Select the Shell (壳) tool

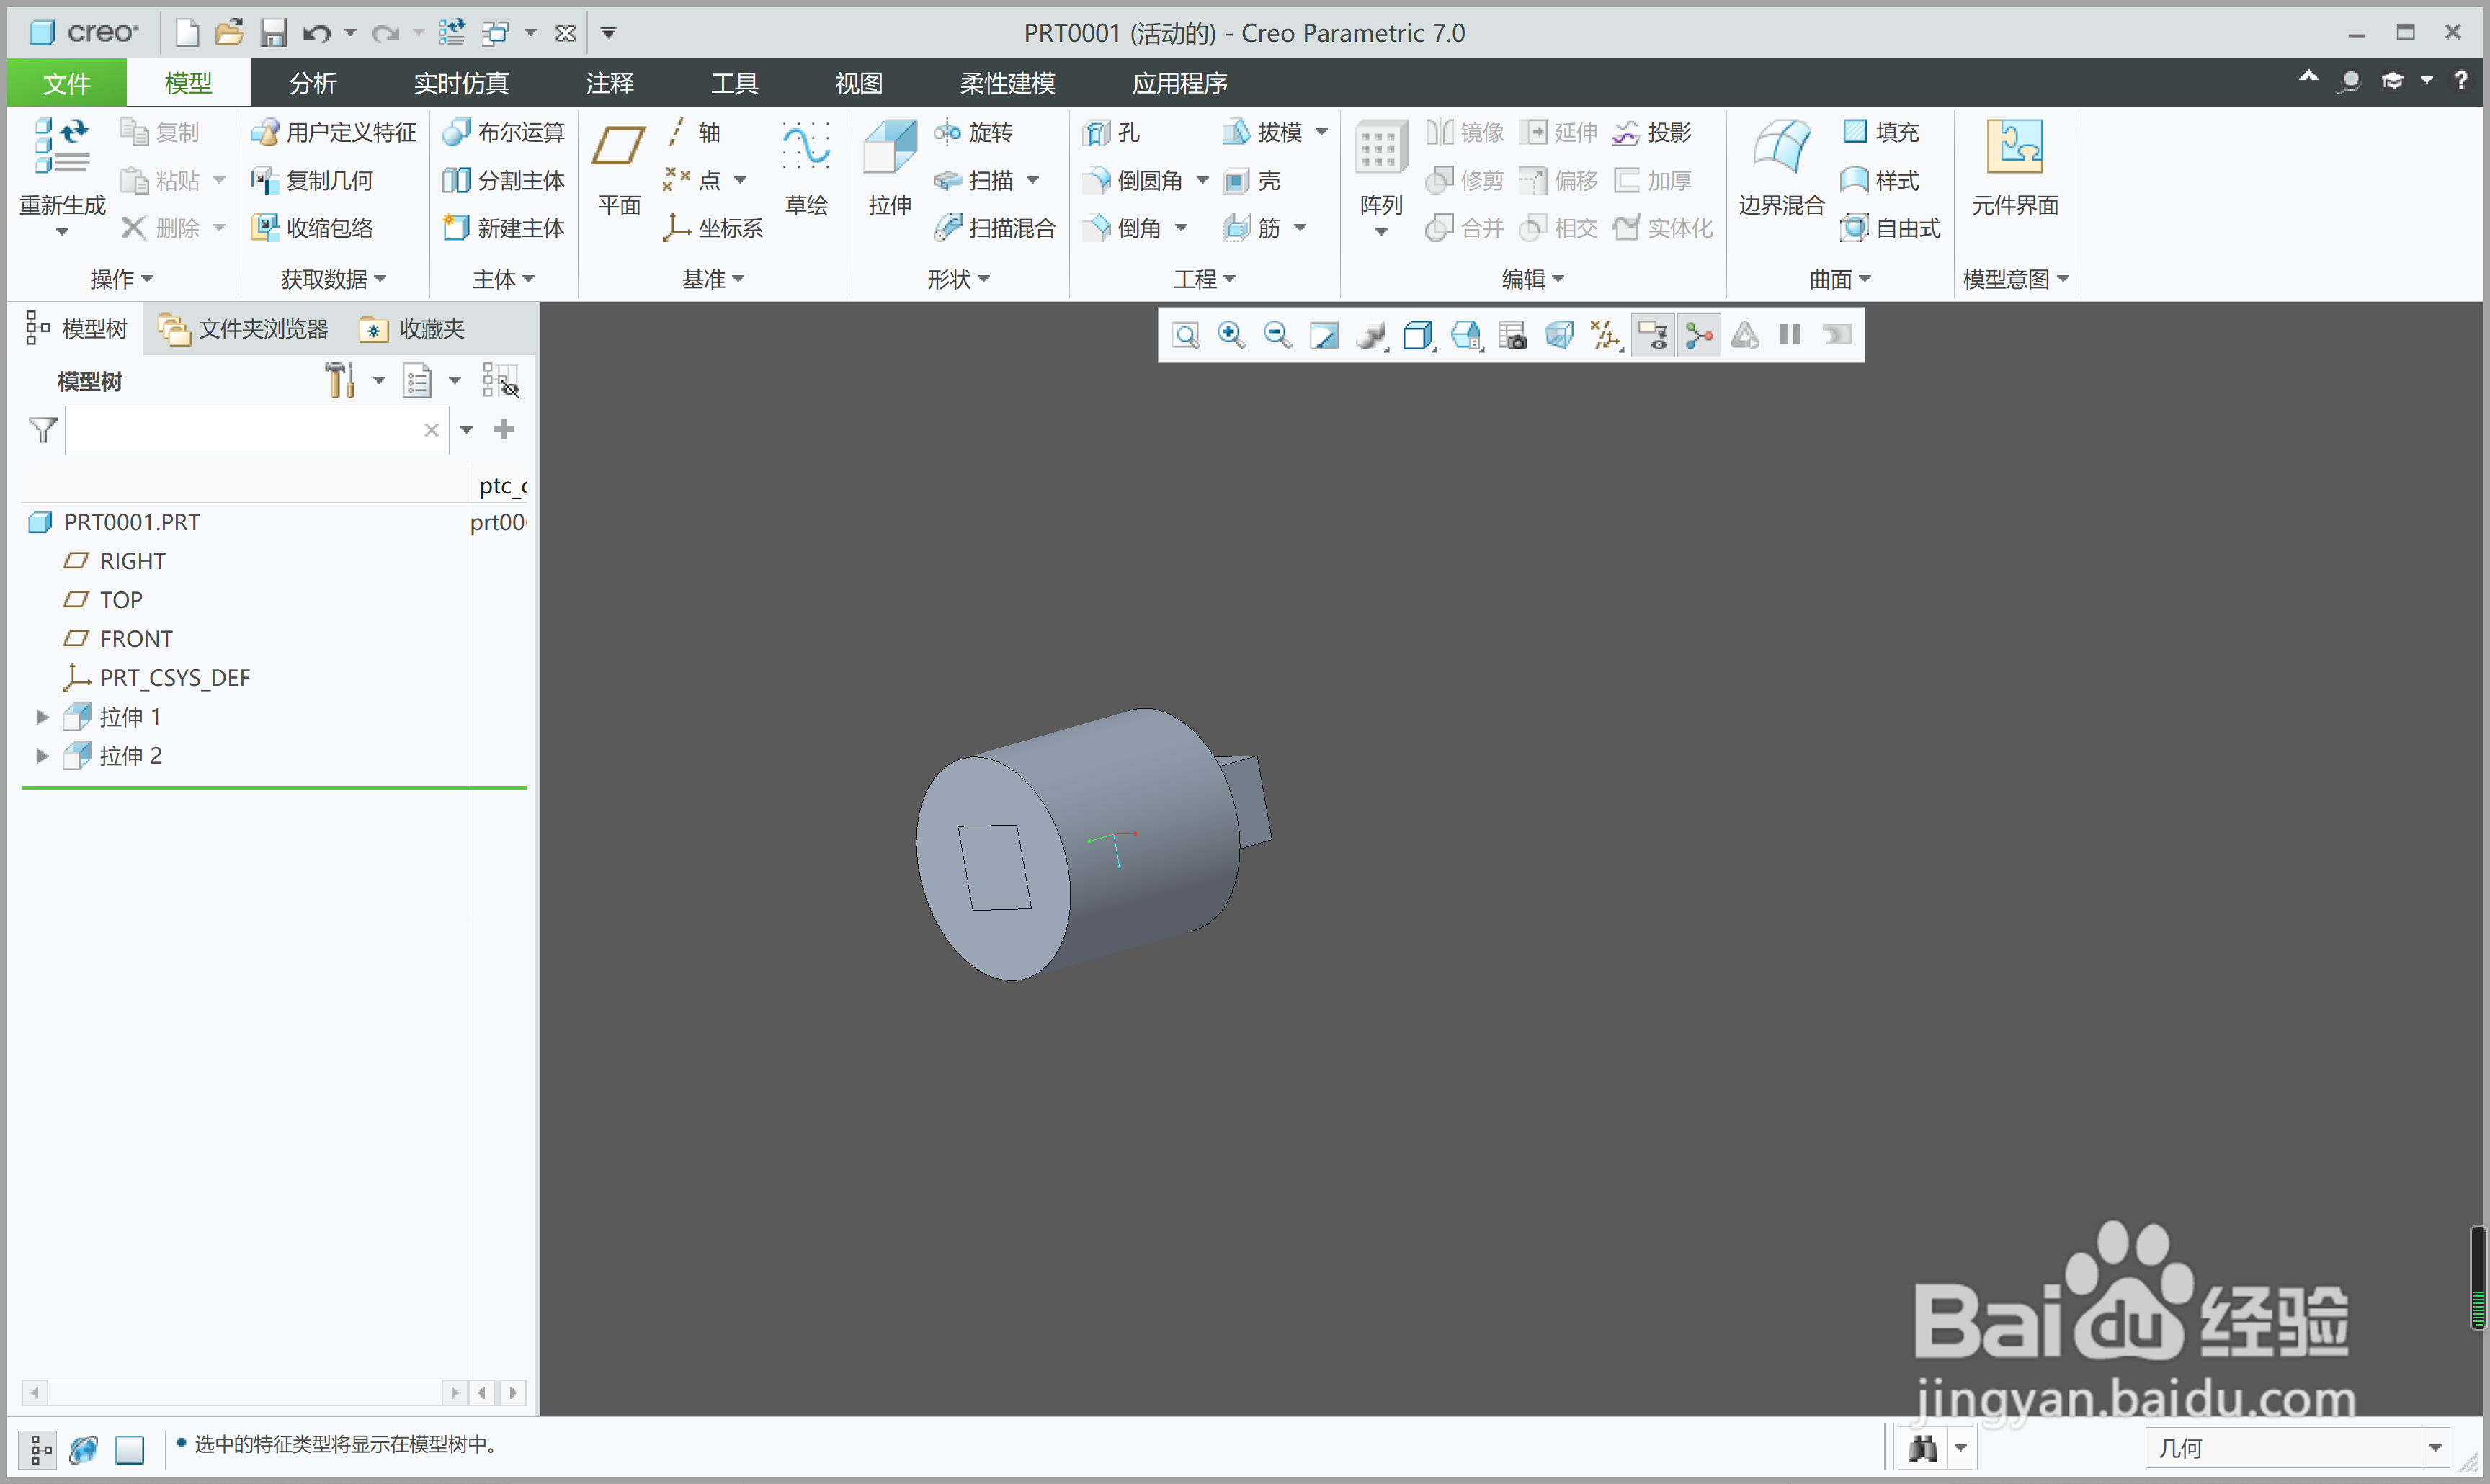pyautogui.click(x=1252, y=180)
